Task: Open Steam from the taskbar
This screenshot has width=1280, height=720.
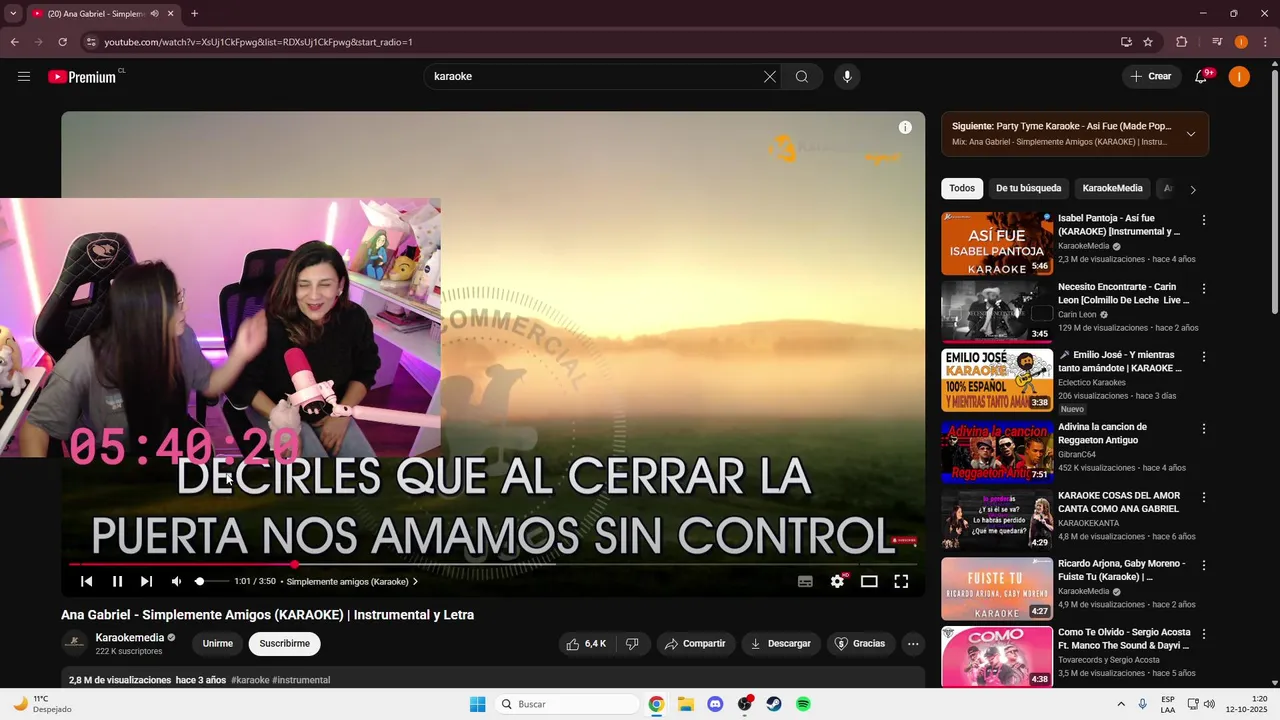Action: [x=774, y=704]
